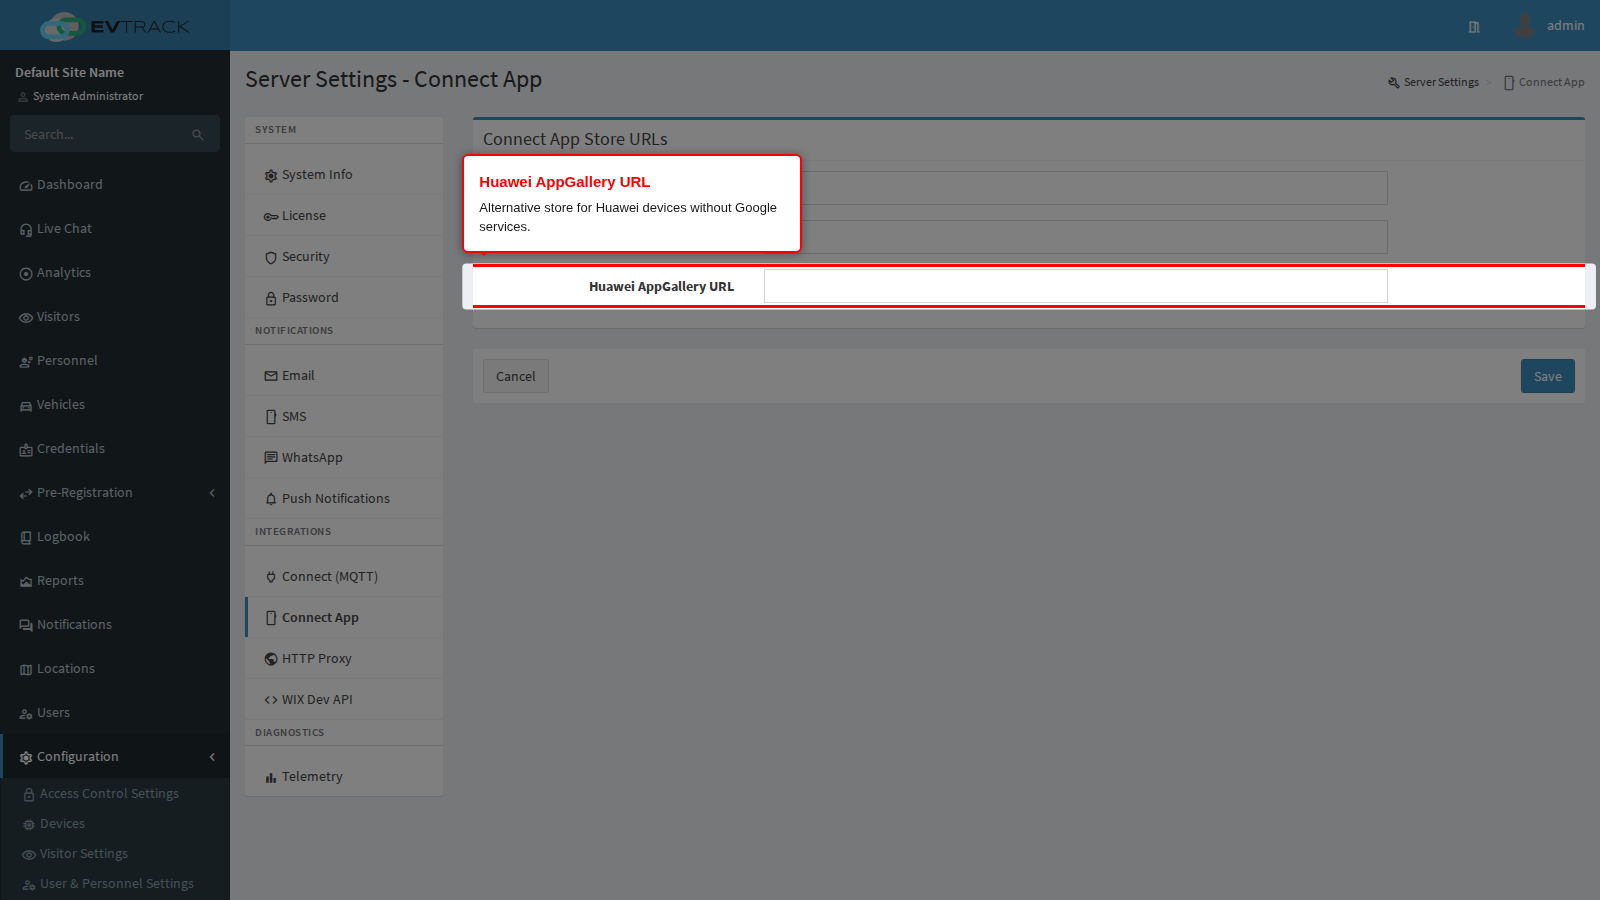Click the admin username in top bar
Screen dimensions: 1600x900
click(x=1565, y=26)
